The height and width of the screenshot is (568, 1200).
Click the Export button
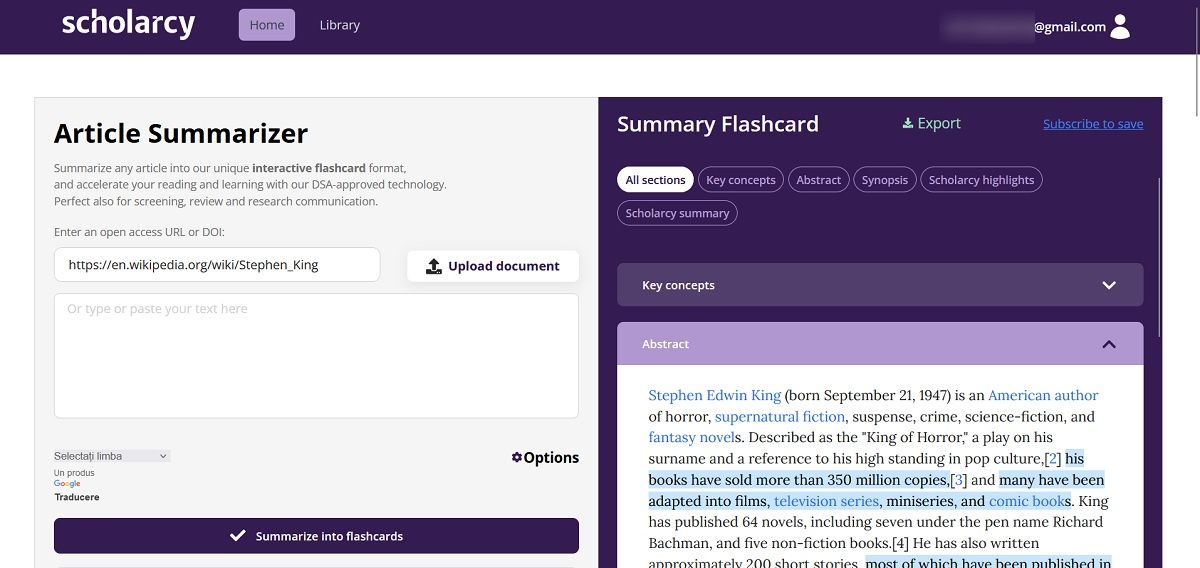(x=931, y=123)
